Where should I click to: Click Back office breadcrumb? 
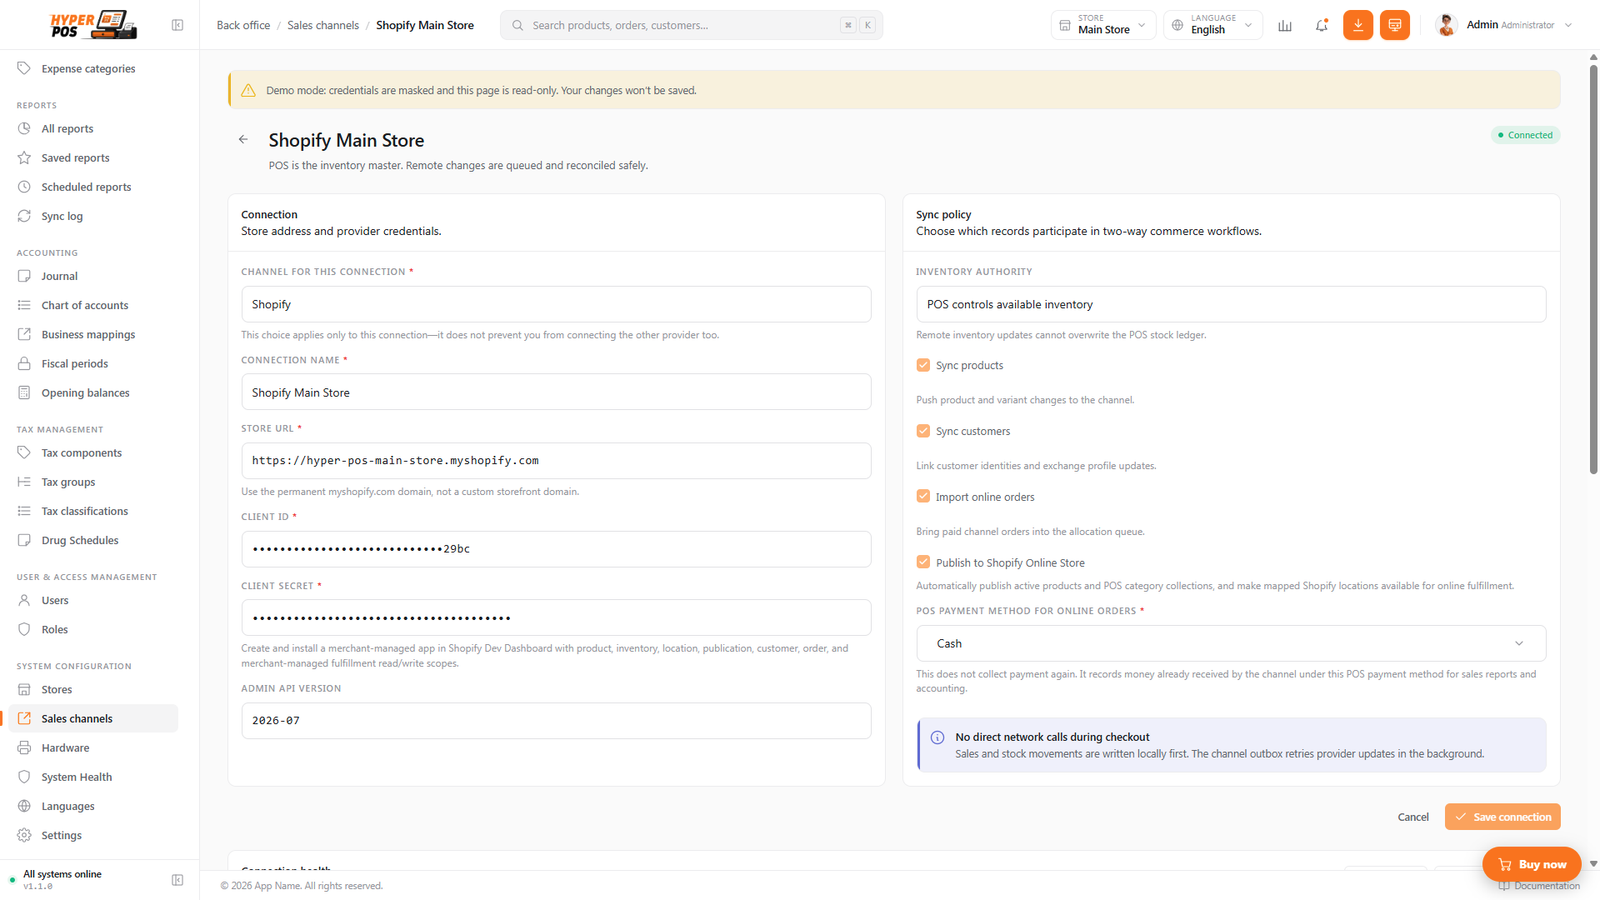243,25
